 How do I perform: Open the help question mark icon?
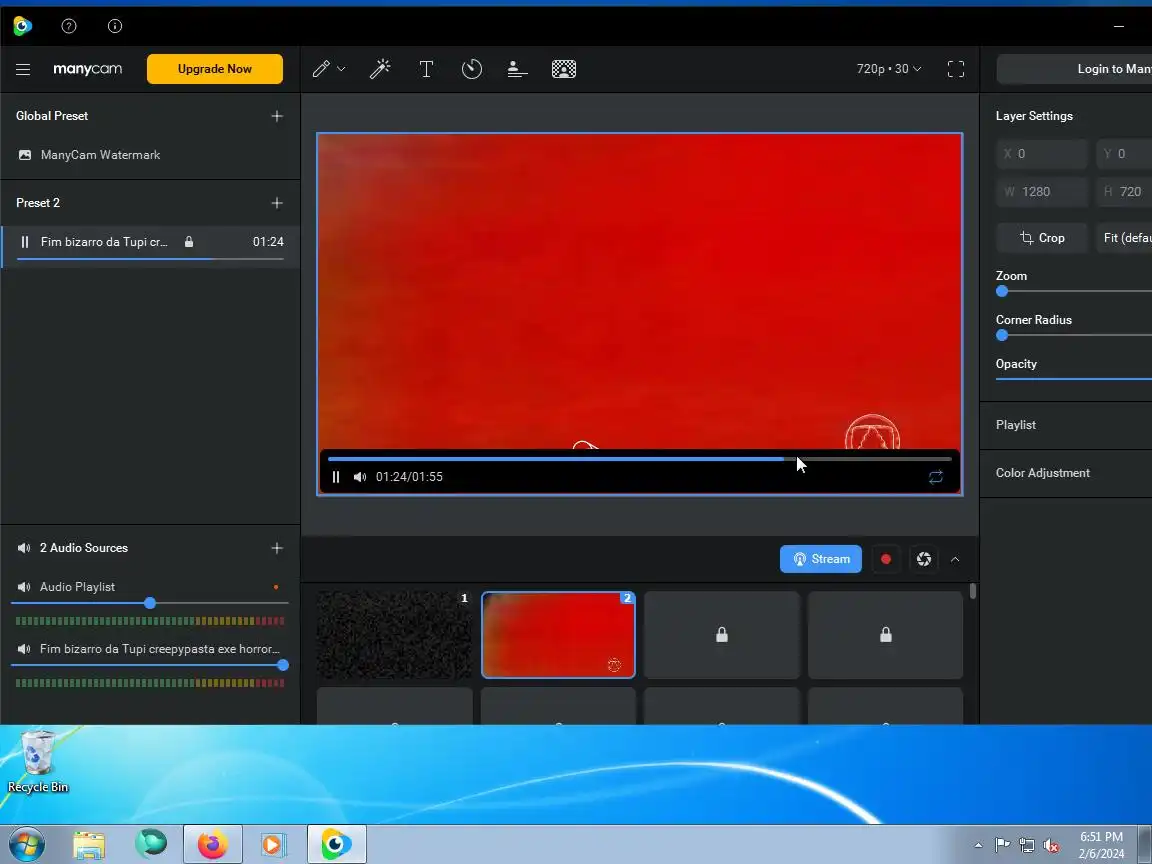(69, 26)
